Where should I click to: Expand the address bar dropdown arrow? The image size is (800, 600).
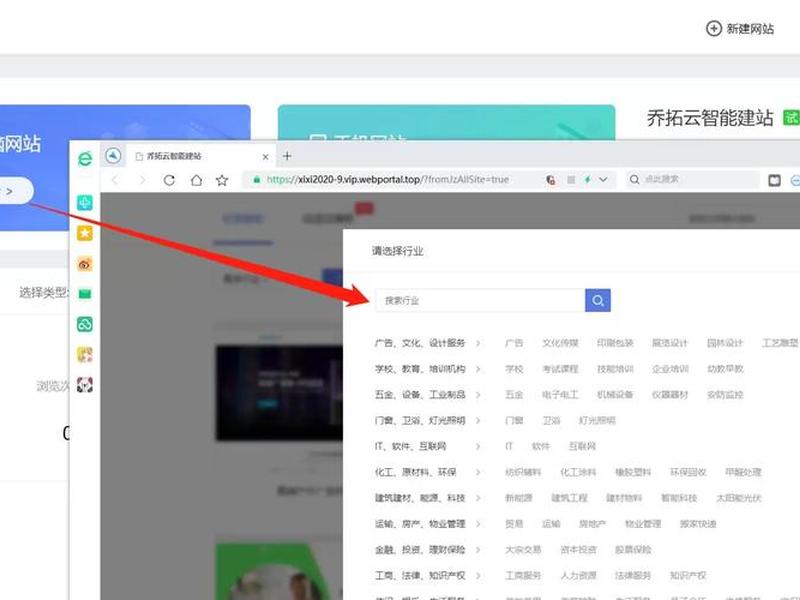pyautogui.click(x=604, y=180)
